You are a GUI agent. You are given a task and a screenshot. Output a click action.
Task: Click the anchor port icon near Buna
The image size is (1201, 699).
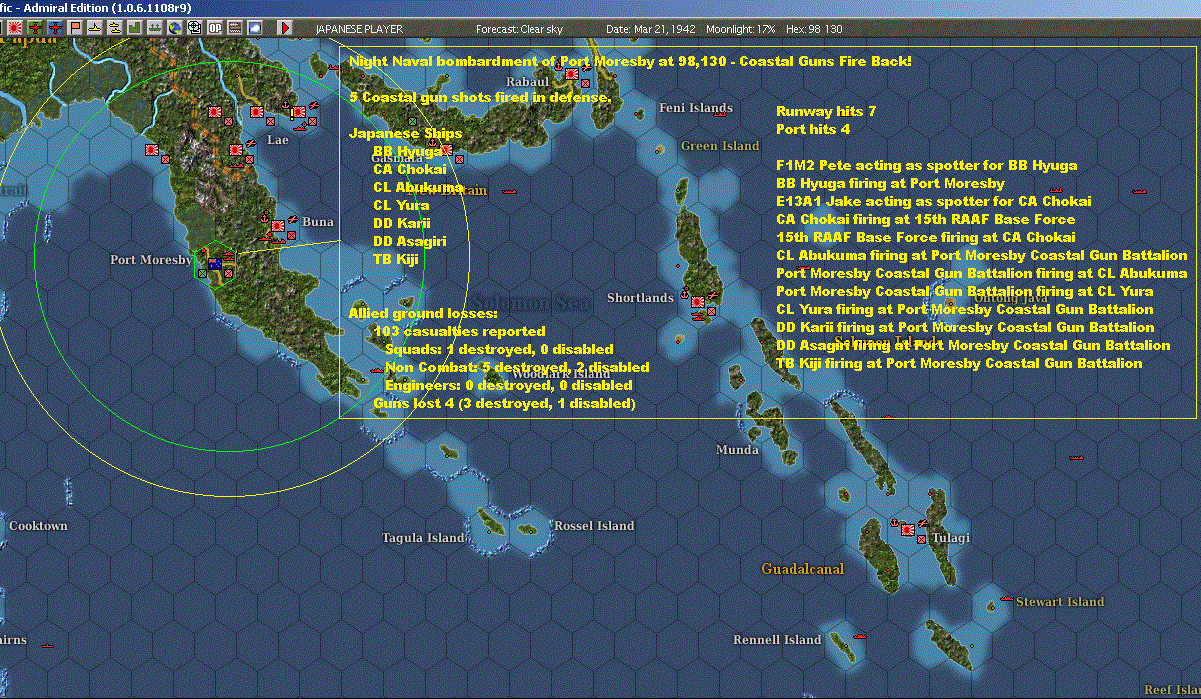point(263,219)
